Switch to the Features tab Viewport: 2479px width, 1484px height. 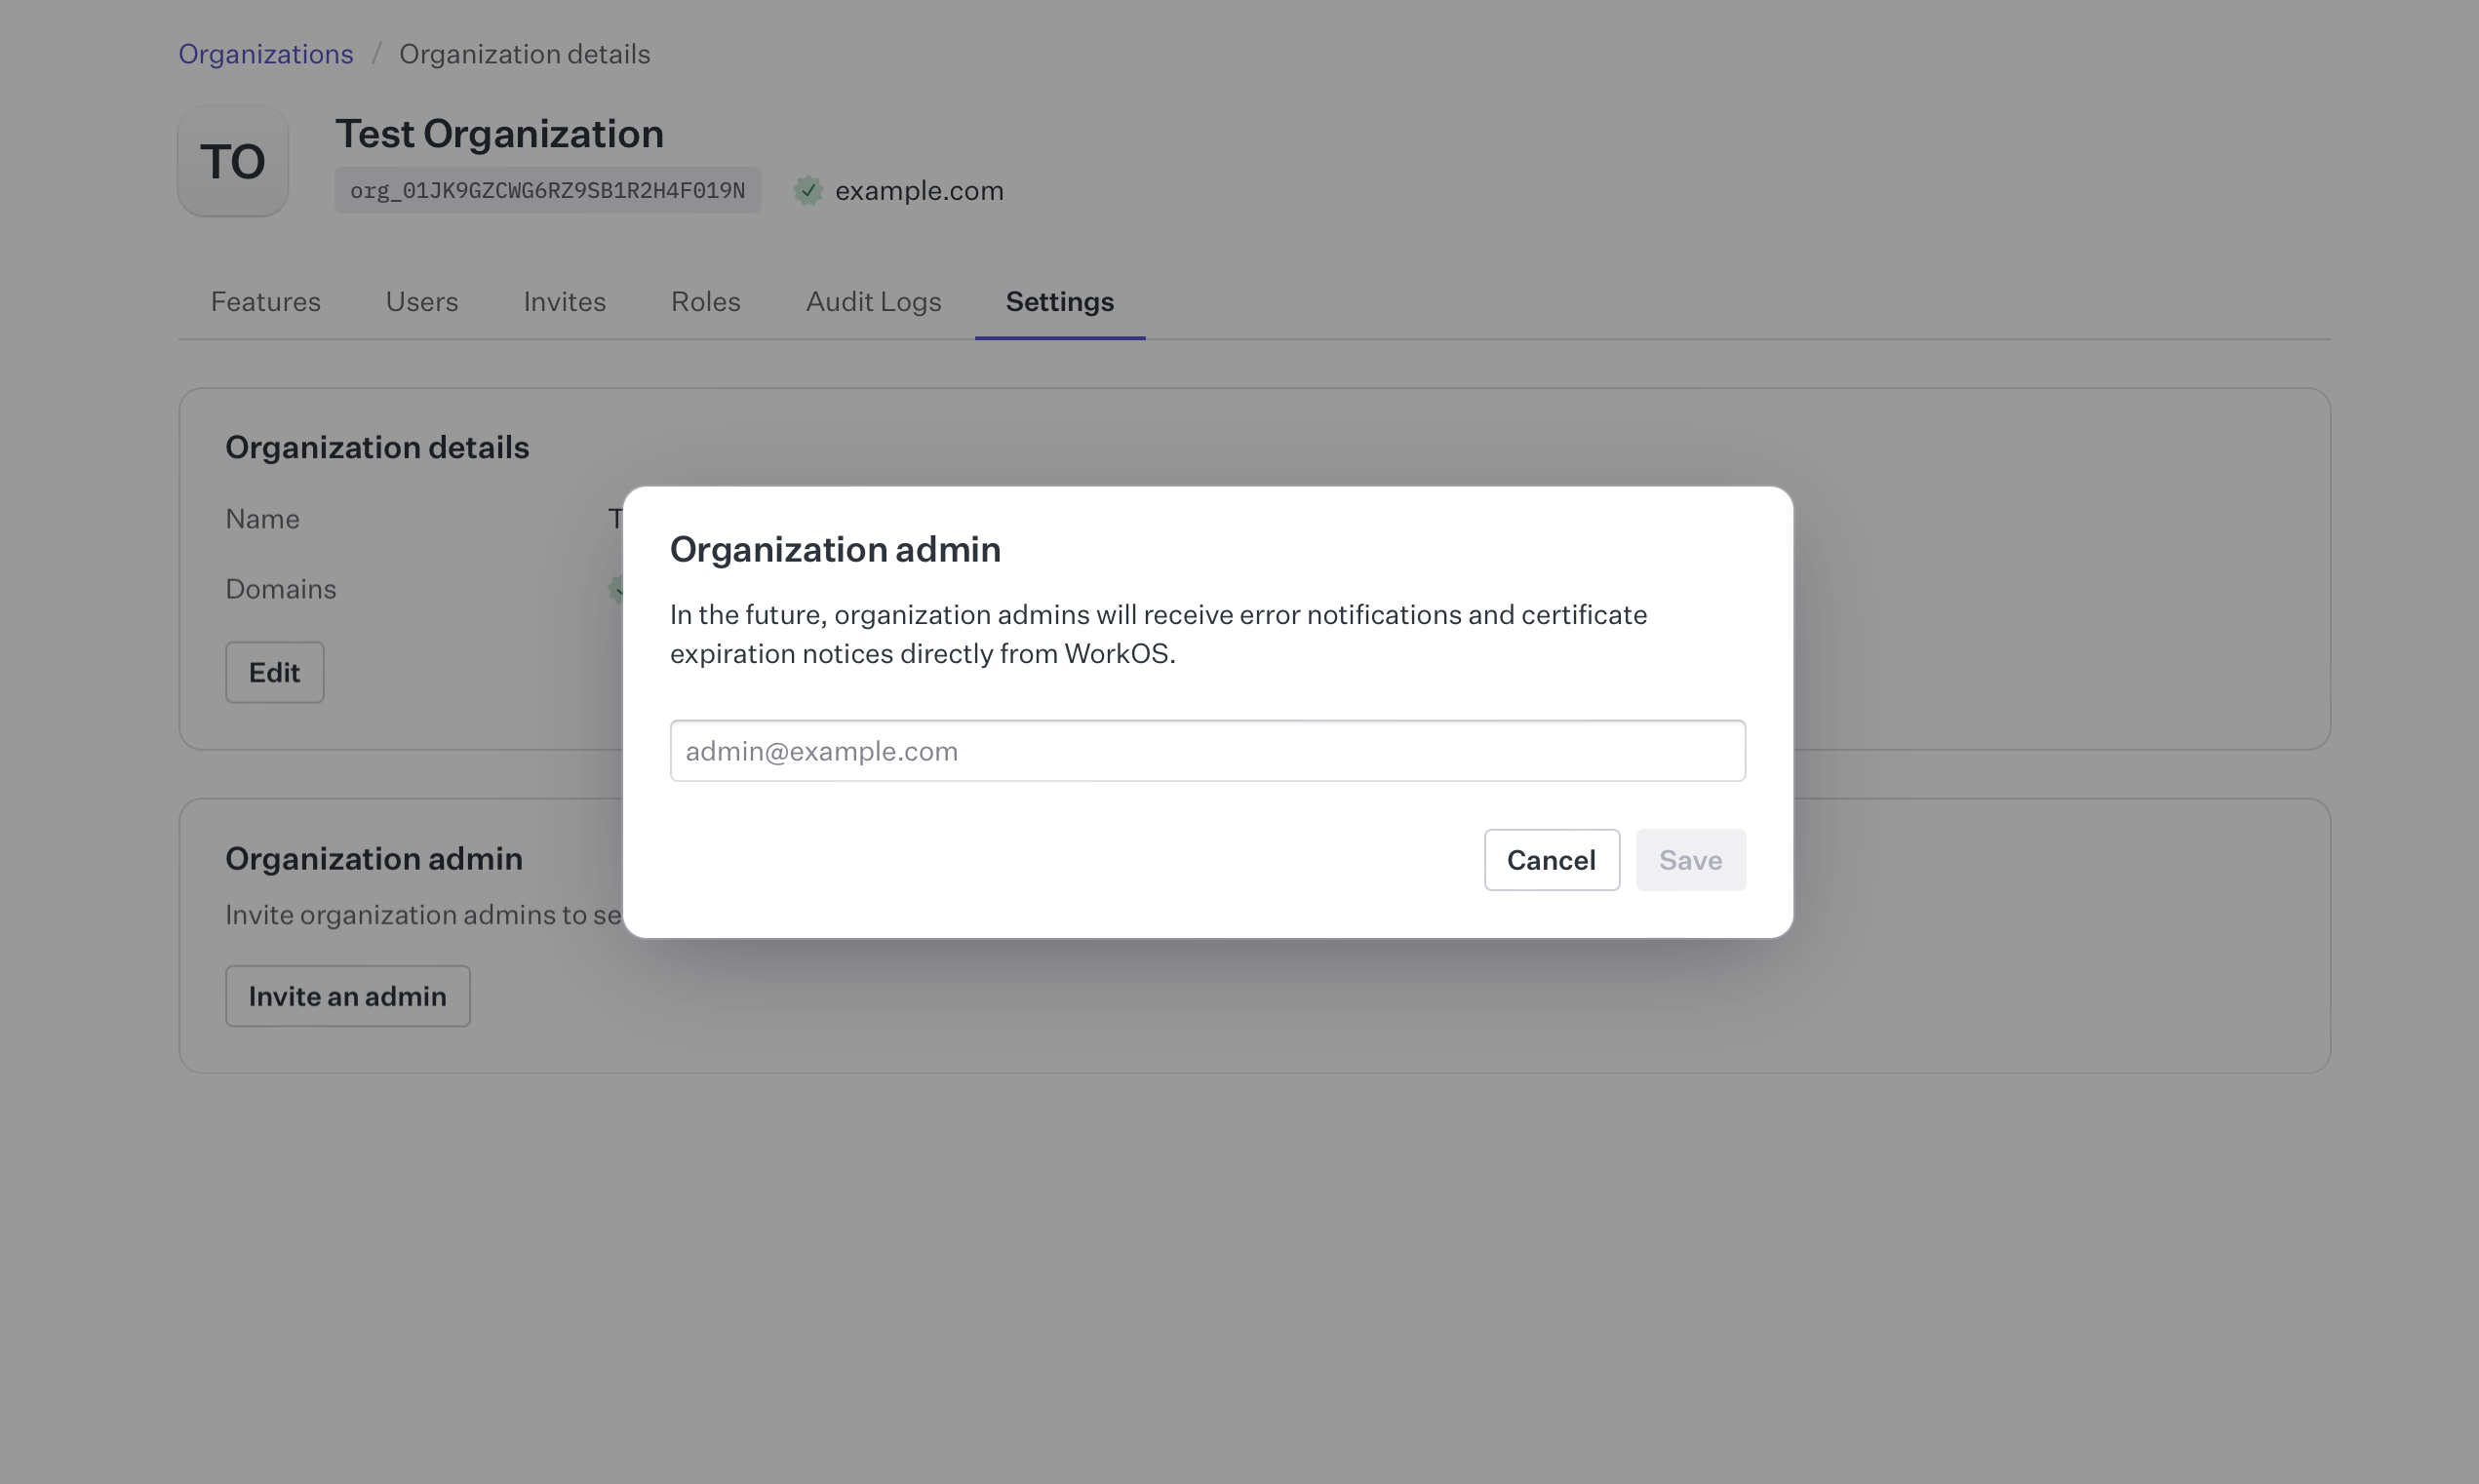point(265,302)
